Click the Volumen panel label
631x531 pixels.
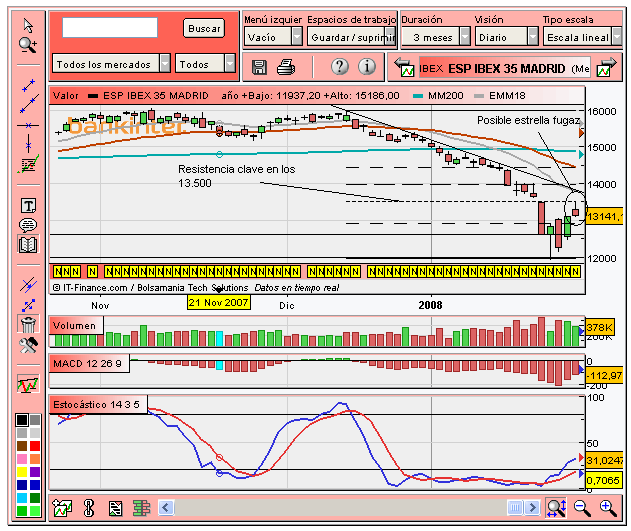[x=76, y=325]
